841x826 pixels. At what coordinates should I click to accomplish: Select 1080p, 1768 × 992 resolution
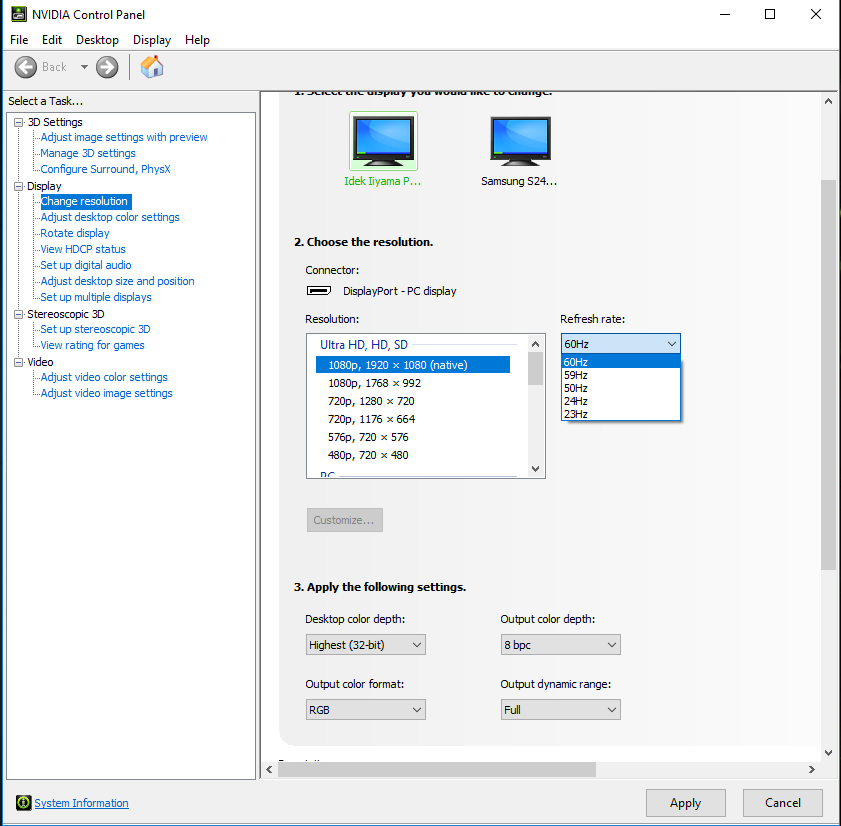(374, 383)
